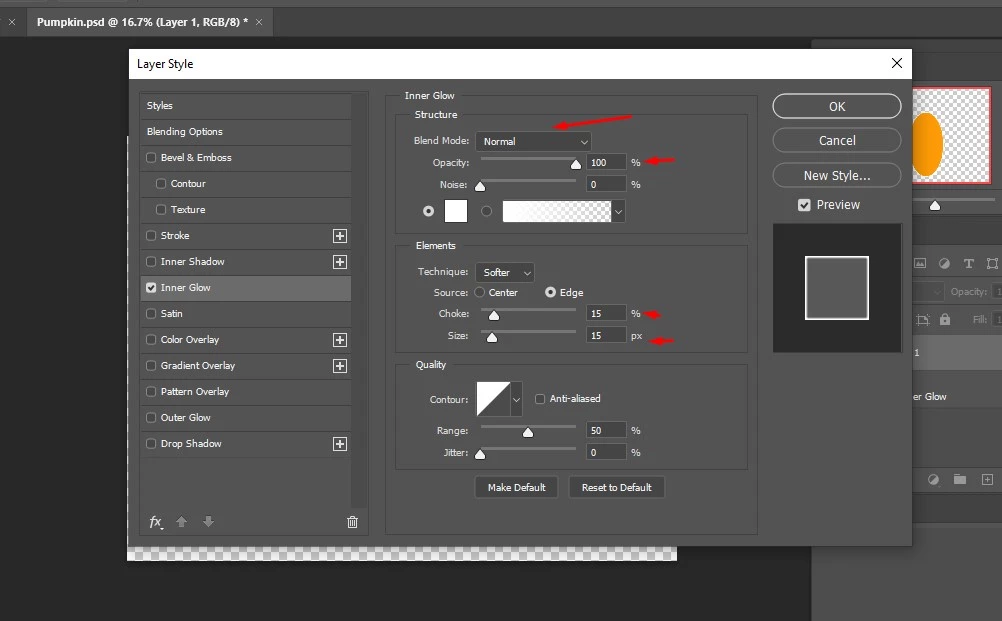Viewport: 1002px width, 621px height.
Task: Add another Stroke effect with plus icon
Action: coord(340,236)
